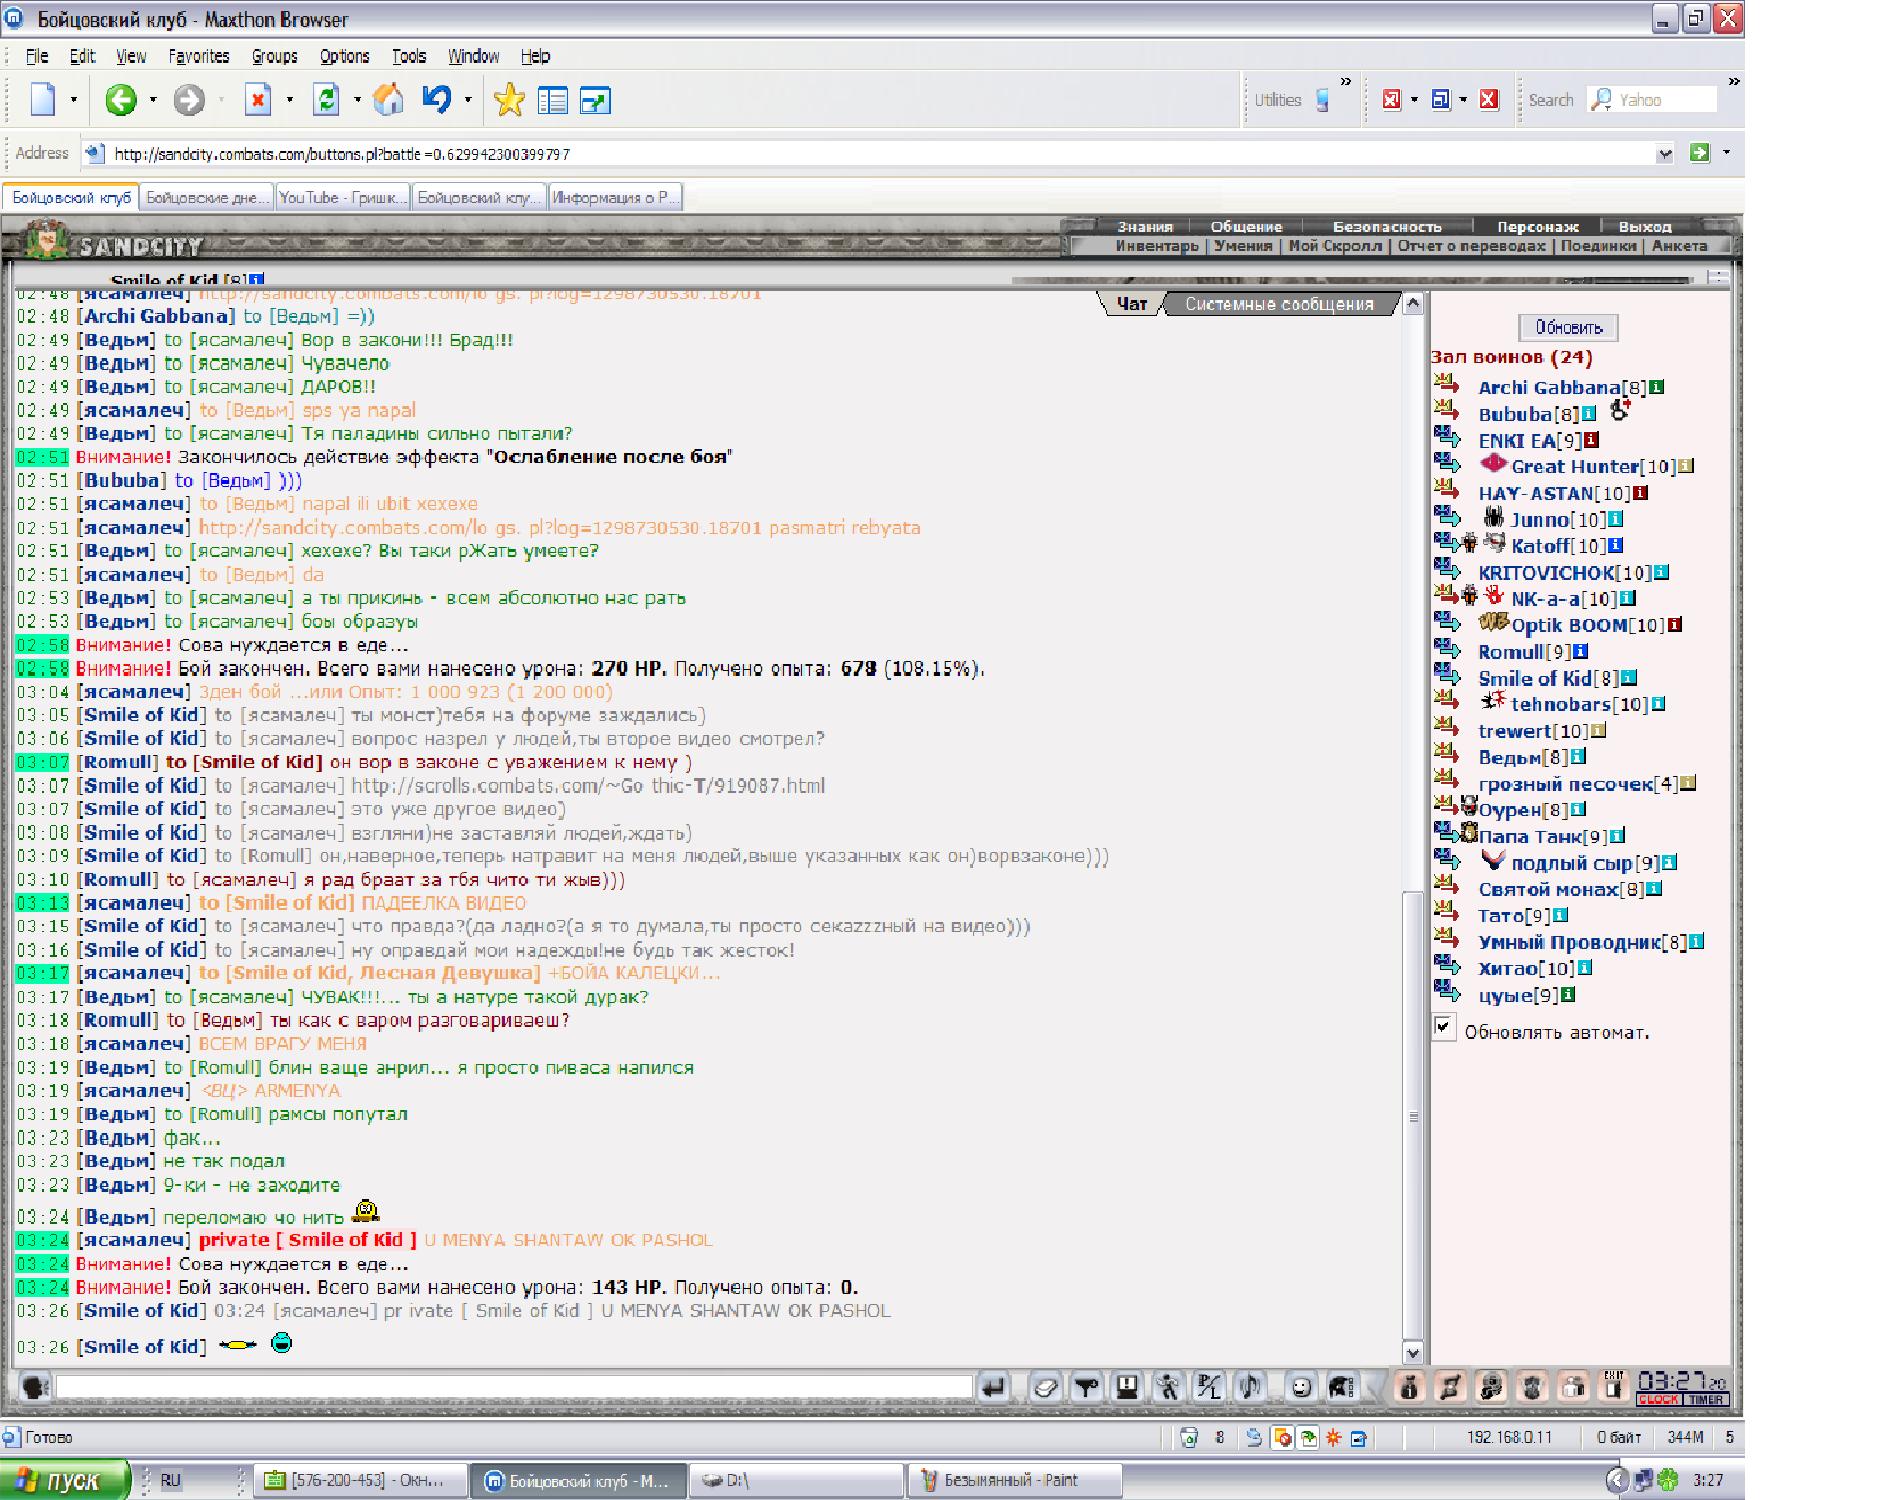Open the Groups menu

274,56
